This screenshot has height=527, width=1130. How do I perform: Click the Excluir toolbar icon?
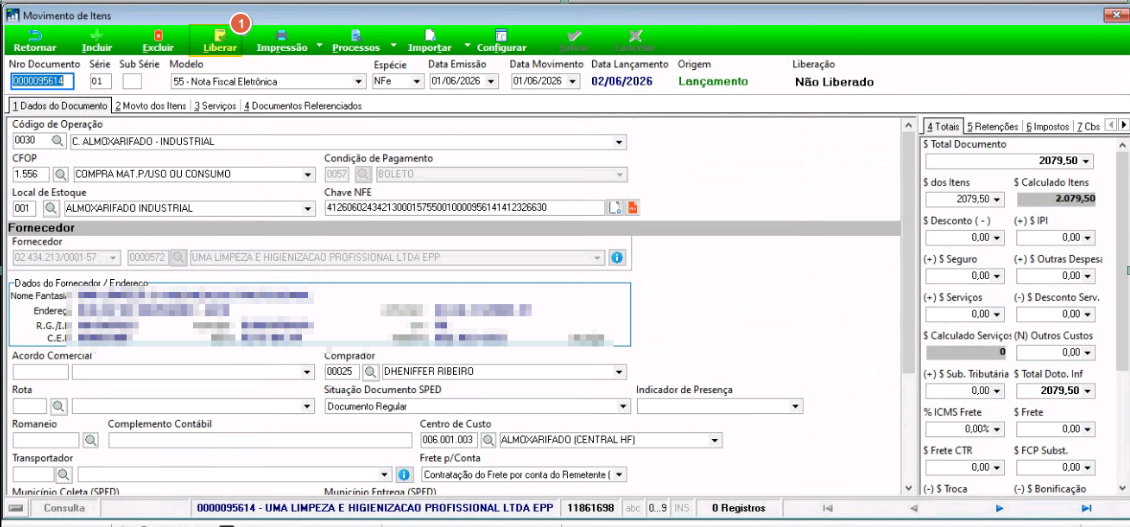tap(158, 35)
